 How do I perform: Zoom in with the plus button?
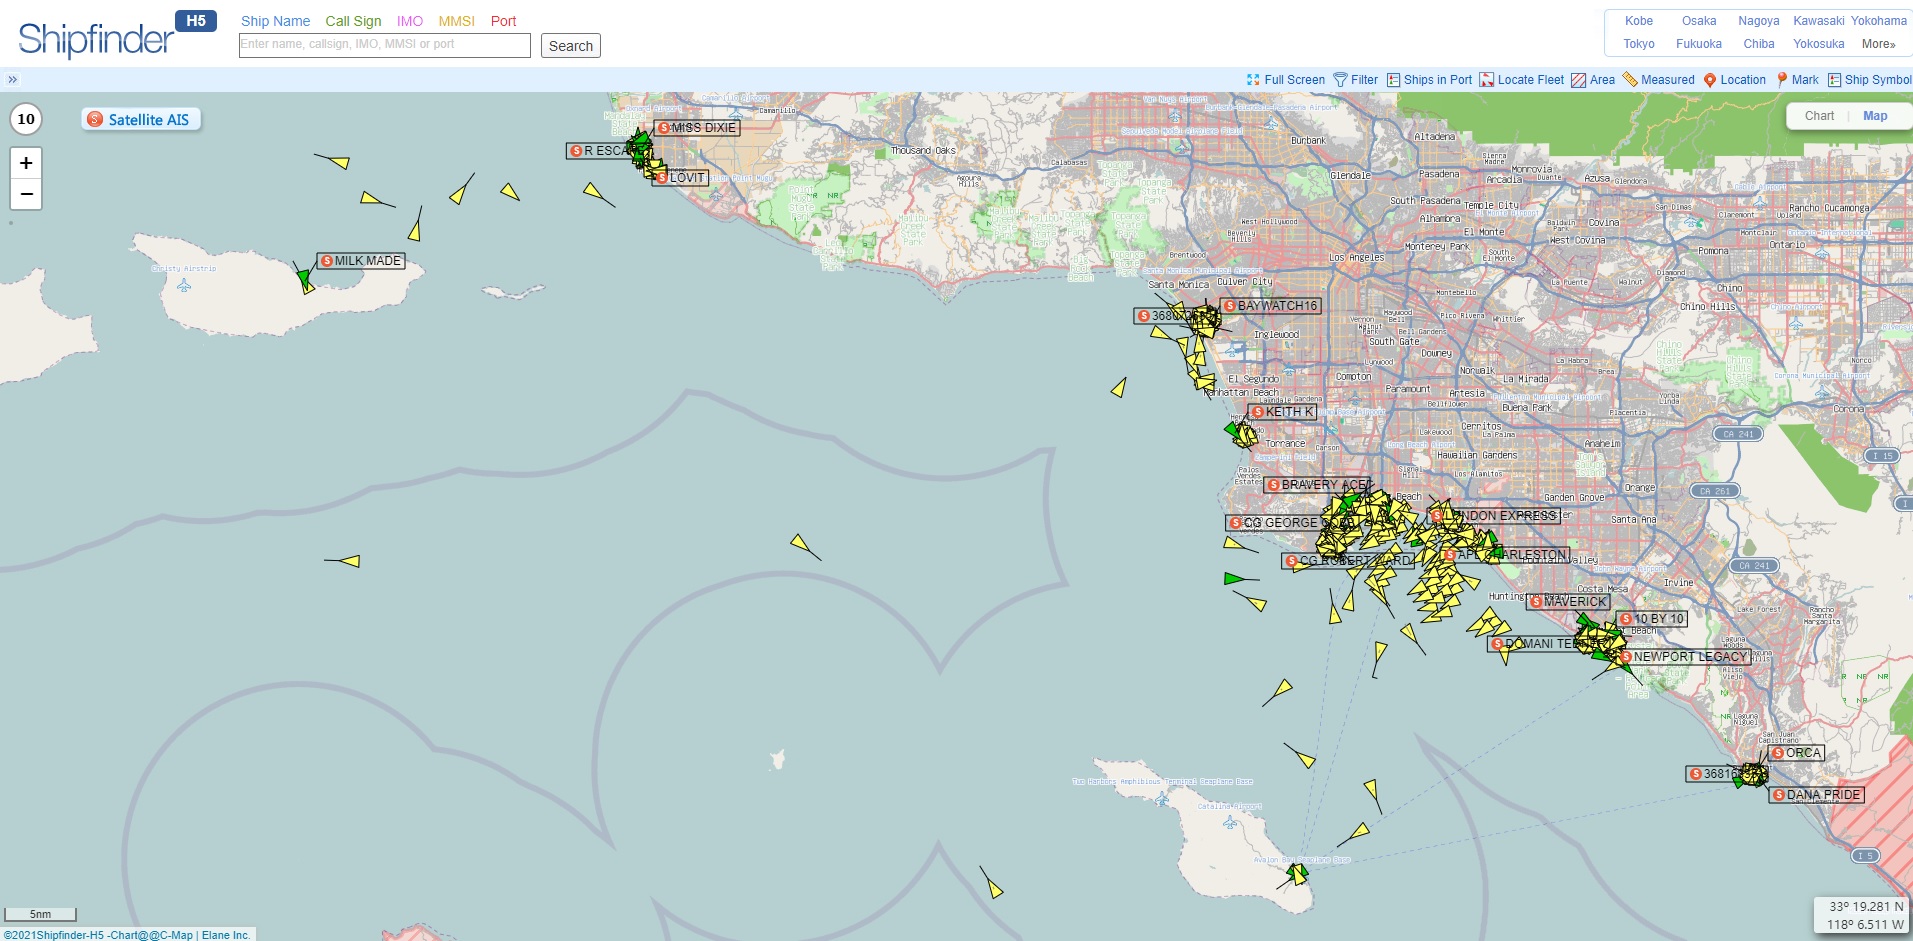pos(26,163)
